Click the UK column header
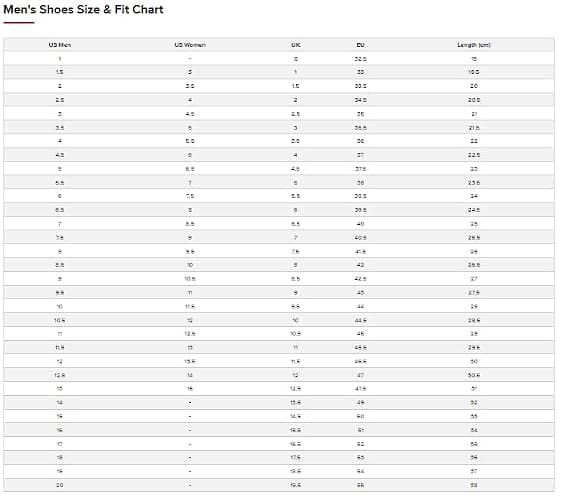The width and height of the screenshot is (565, 500). [295, 45]
